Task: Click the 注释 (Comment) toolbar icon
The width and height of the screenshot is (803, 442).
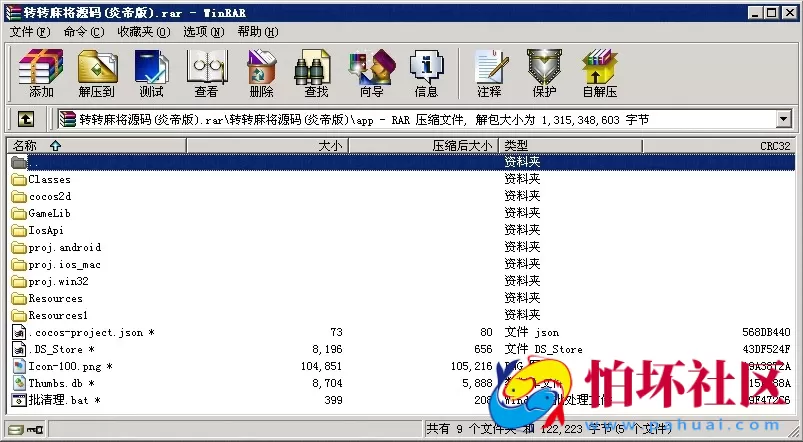Action: point(490,67)
